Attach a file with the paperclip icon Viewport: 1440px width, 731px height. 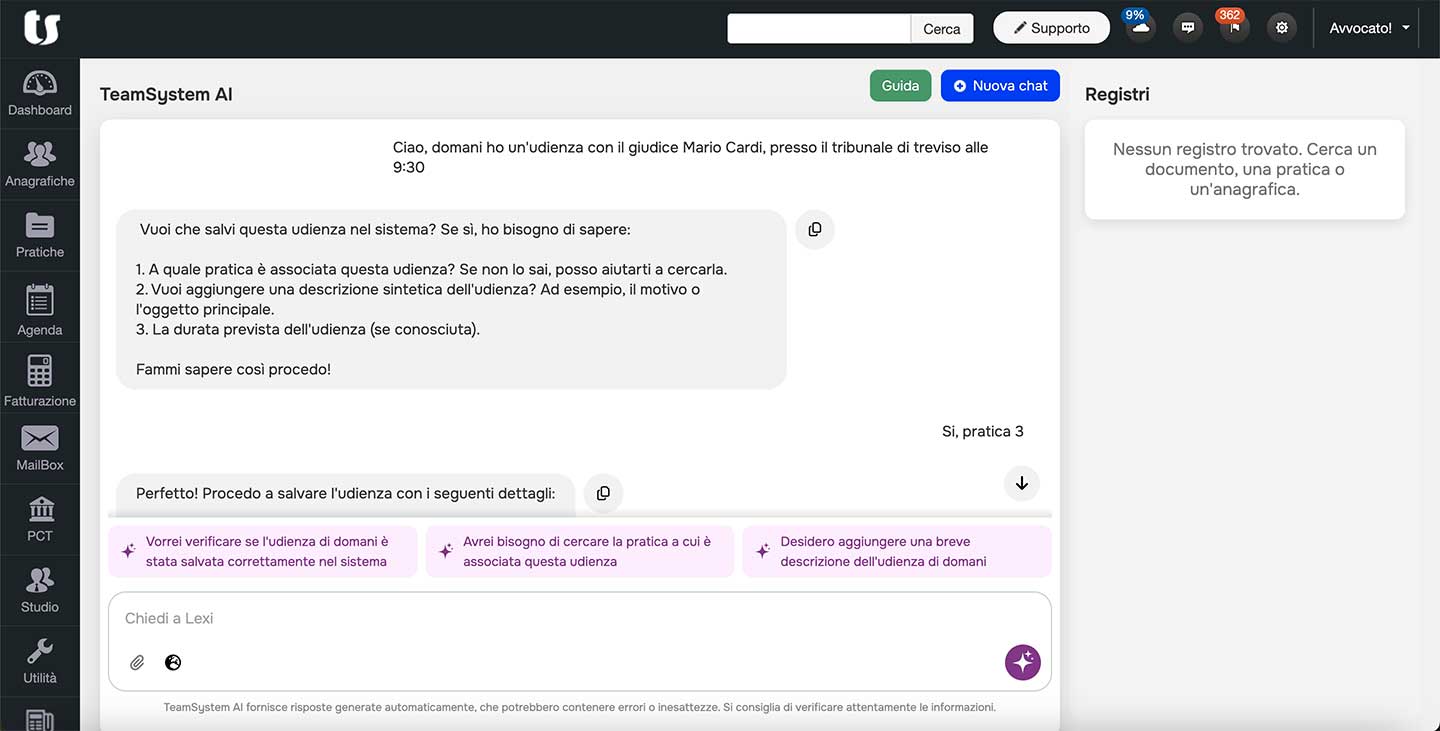pos(138,662)
